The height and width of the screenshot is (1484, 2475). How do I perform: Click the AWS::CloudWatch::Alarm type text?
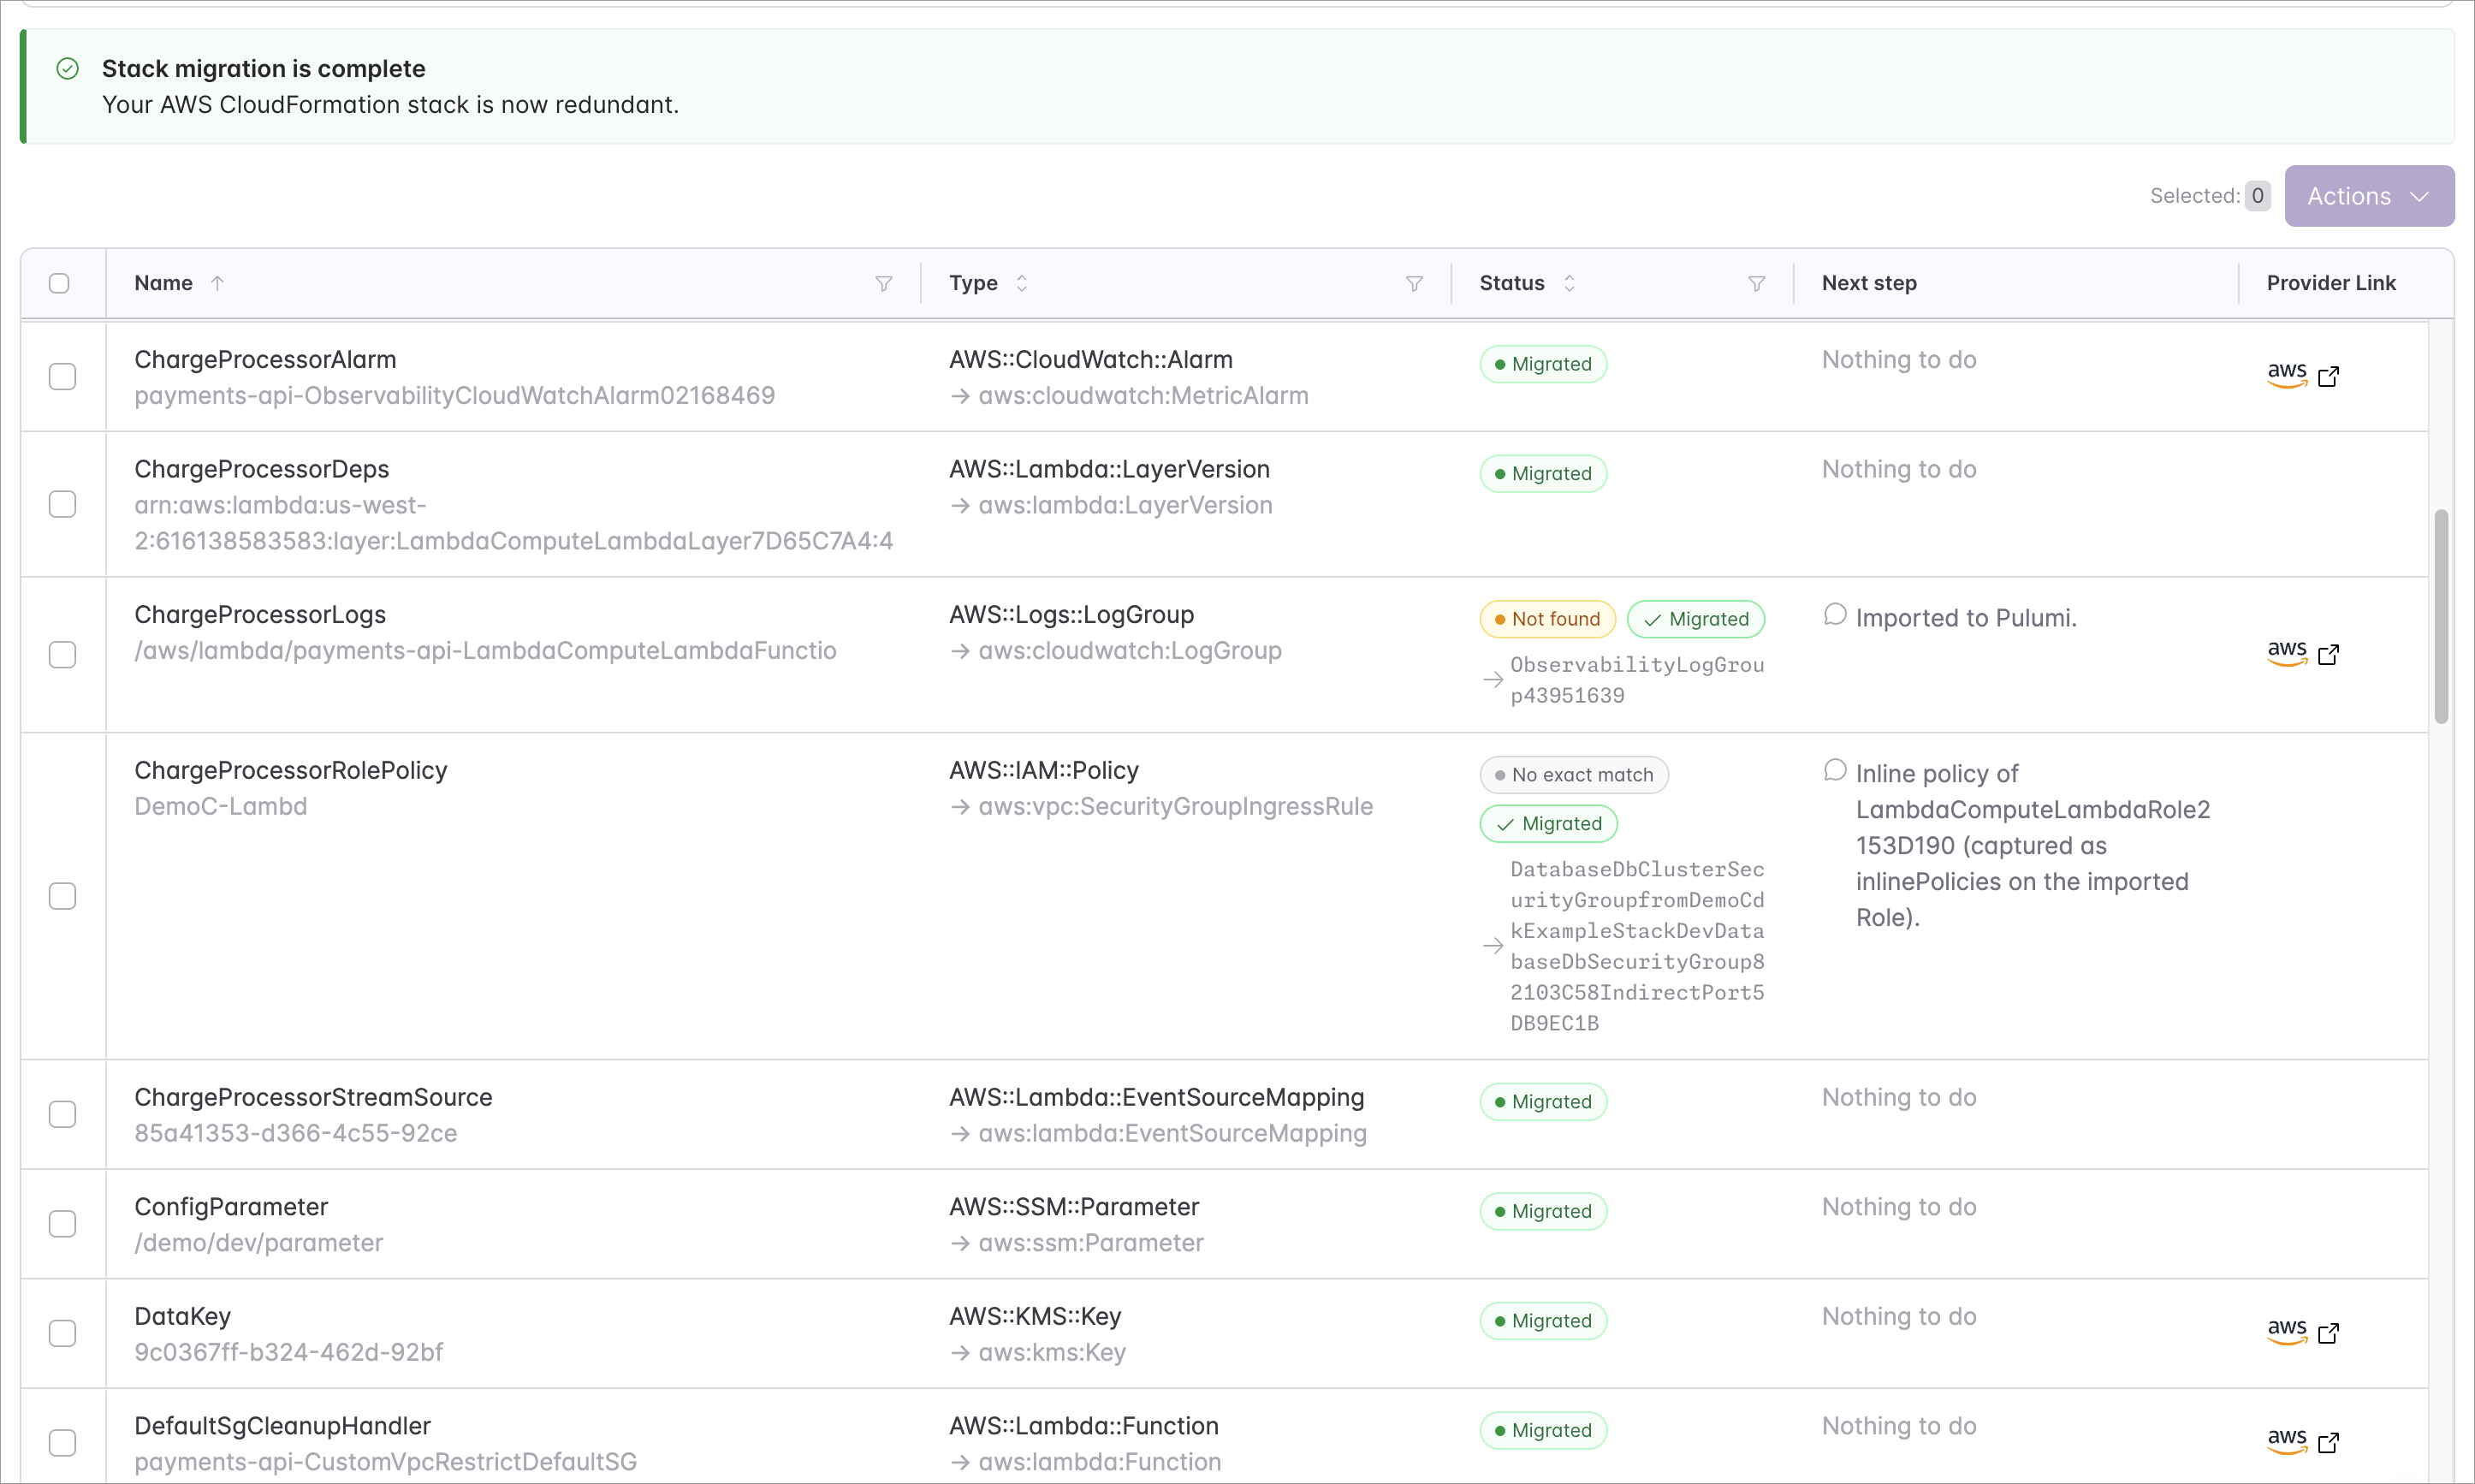pyautogui.click(x=1091, y=359)
